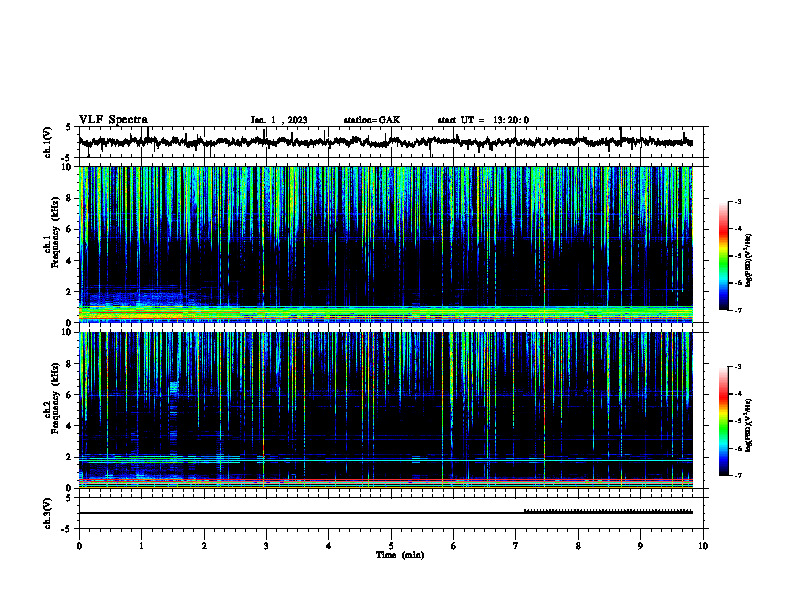Screen dimensions: 792x612
Task: Click the -3 label on ch.1 color scale
Action: coord(737,202)
